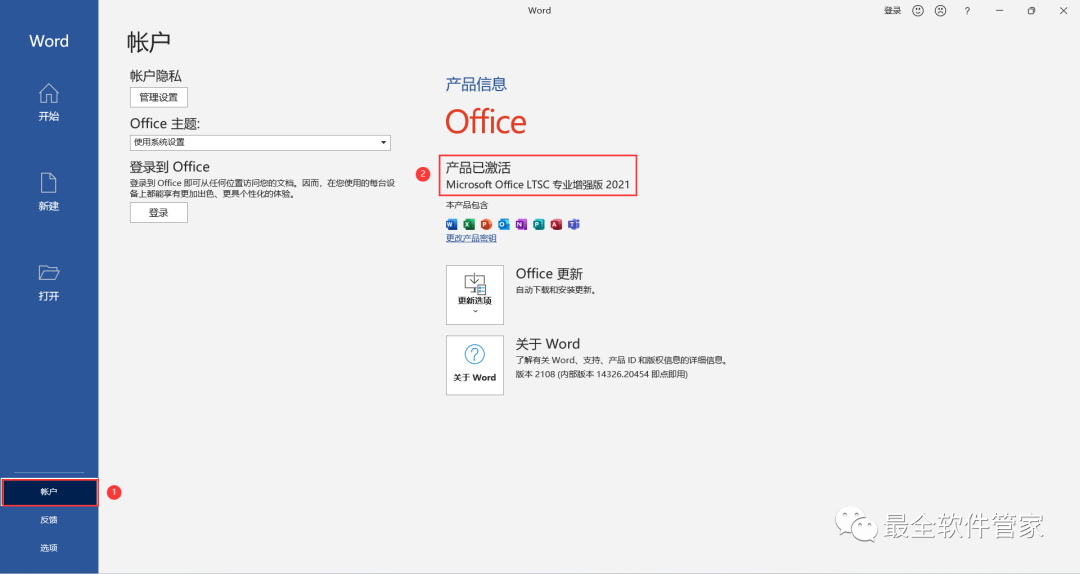Restore down the Word window

pos(1031,10)
